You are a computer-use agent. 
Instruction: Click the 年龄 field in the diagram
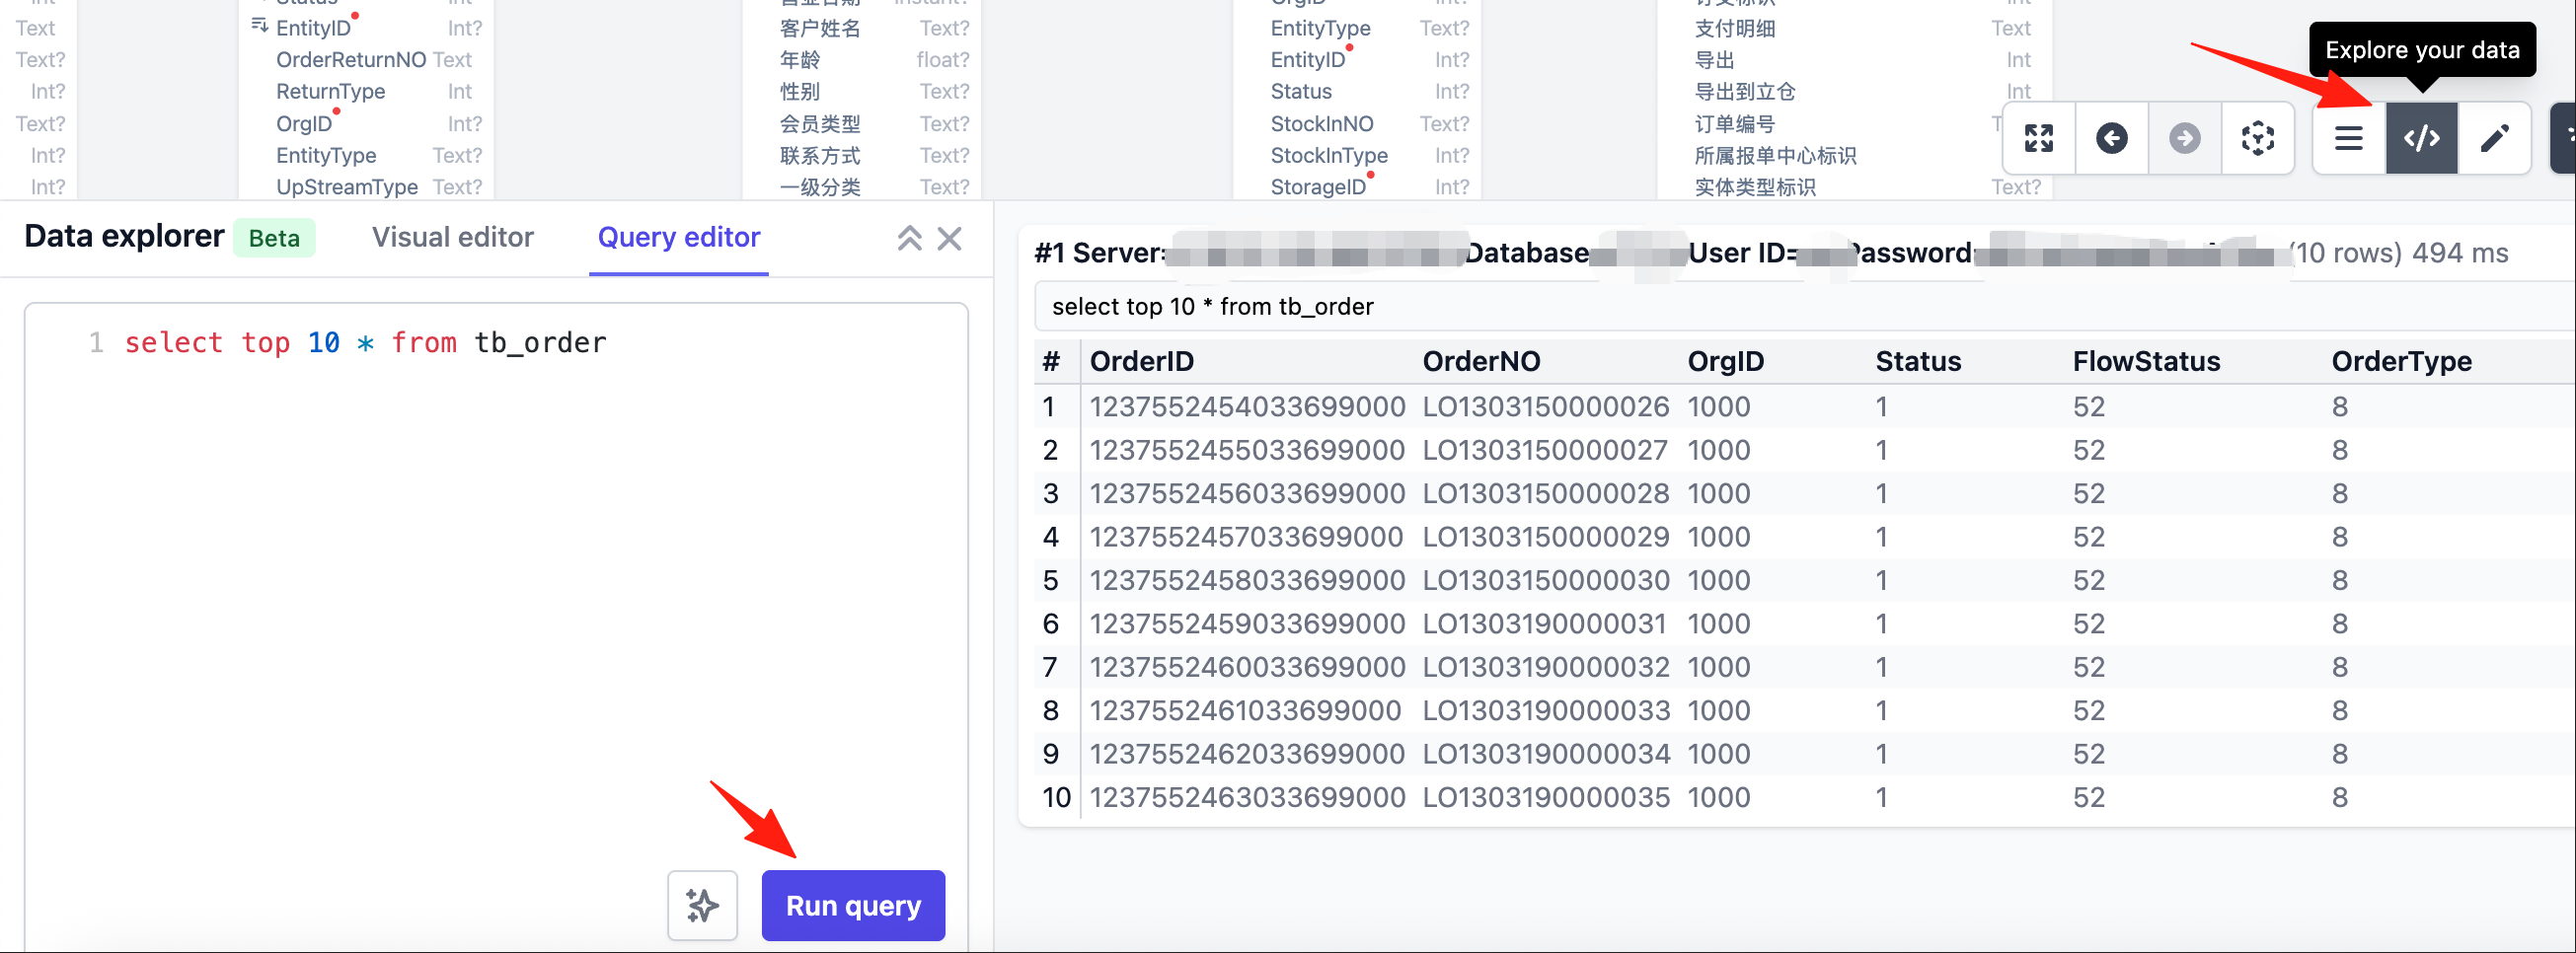pos(799,60)
